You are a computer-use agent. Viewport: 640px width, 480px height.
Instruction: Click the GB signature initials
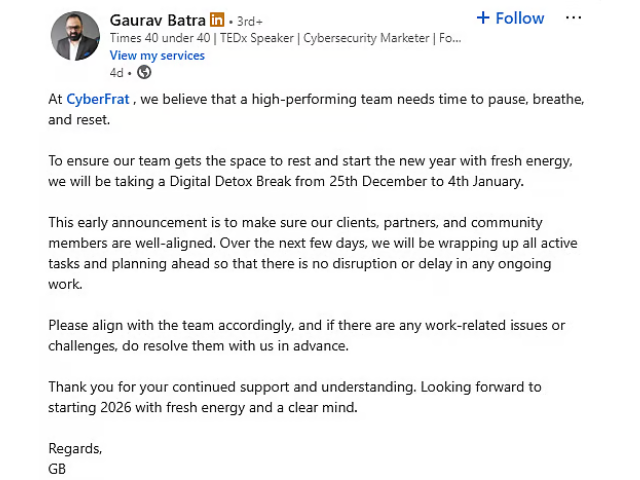pyautogui.click(x=57, y=468)
